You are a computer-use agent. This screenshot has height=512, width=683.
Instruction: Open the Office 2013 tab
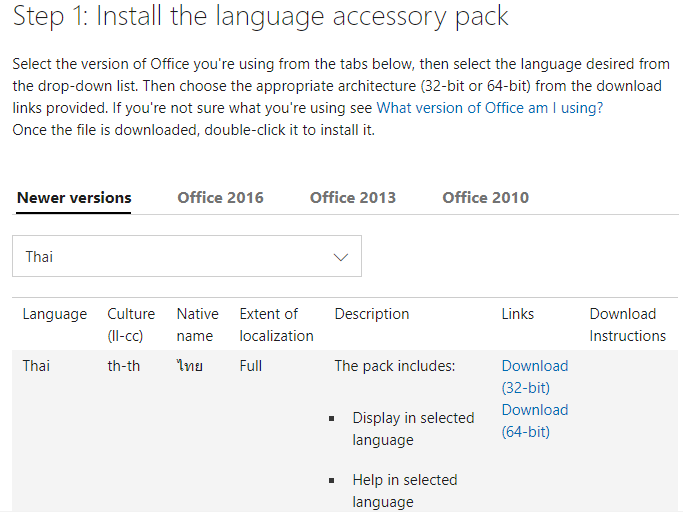353,198
